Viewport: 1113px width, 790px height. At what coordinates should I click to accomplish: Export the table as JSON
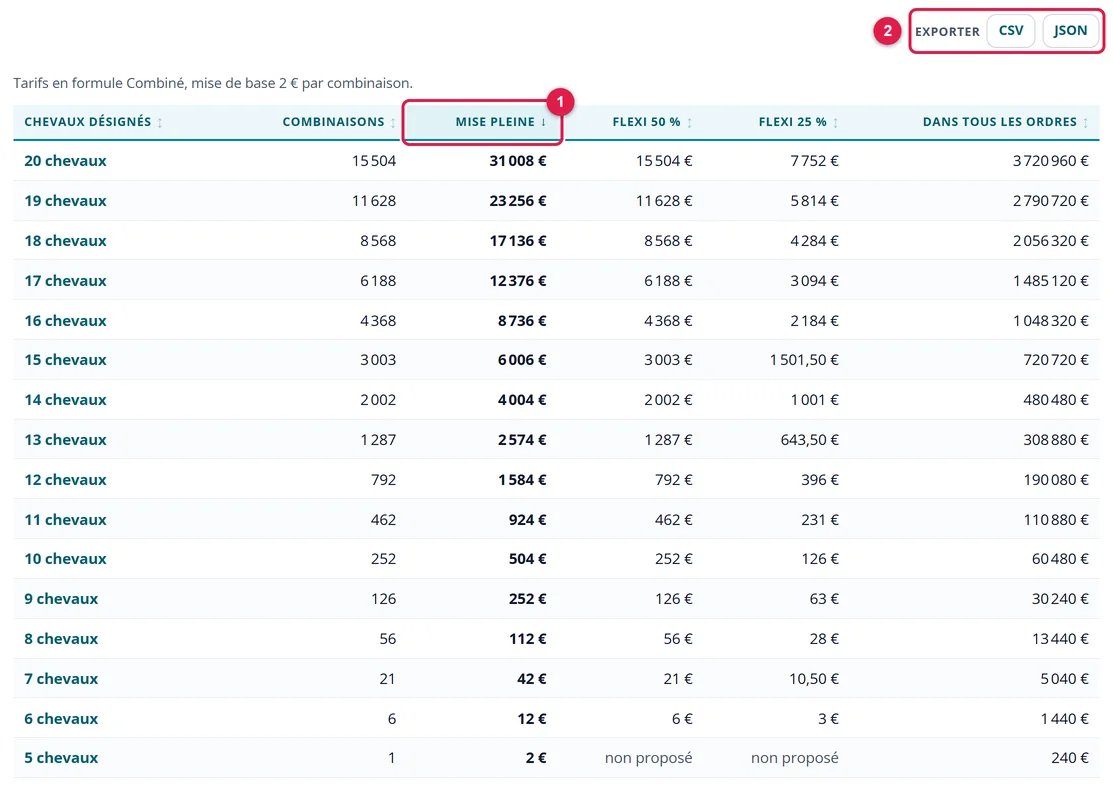[1070, 31]
